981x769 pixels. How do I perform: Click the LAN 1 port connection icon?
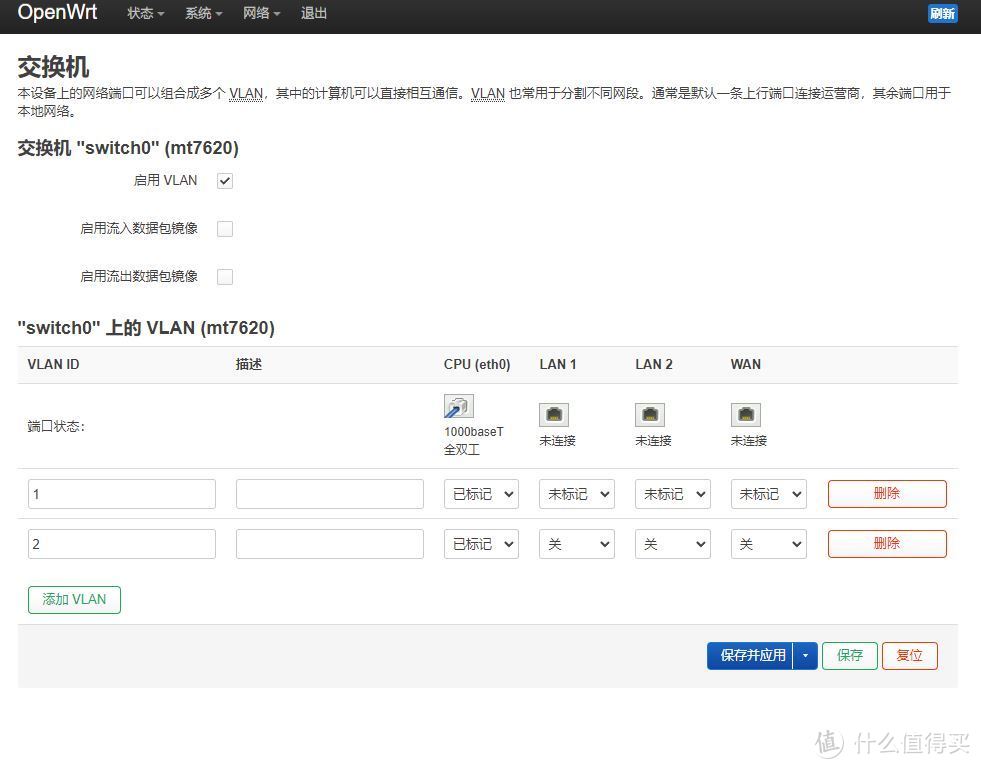(553, 412)
